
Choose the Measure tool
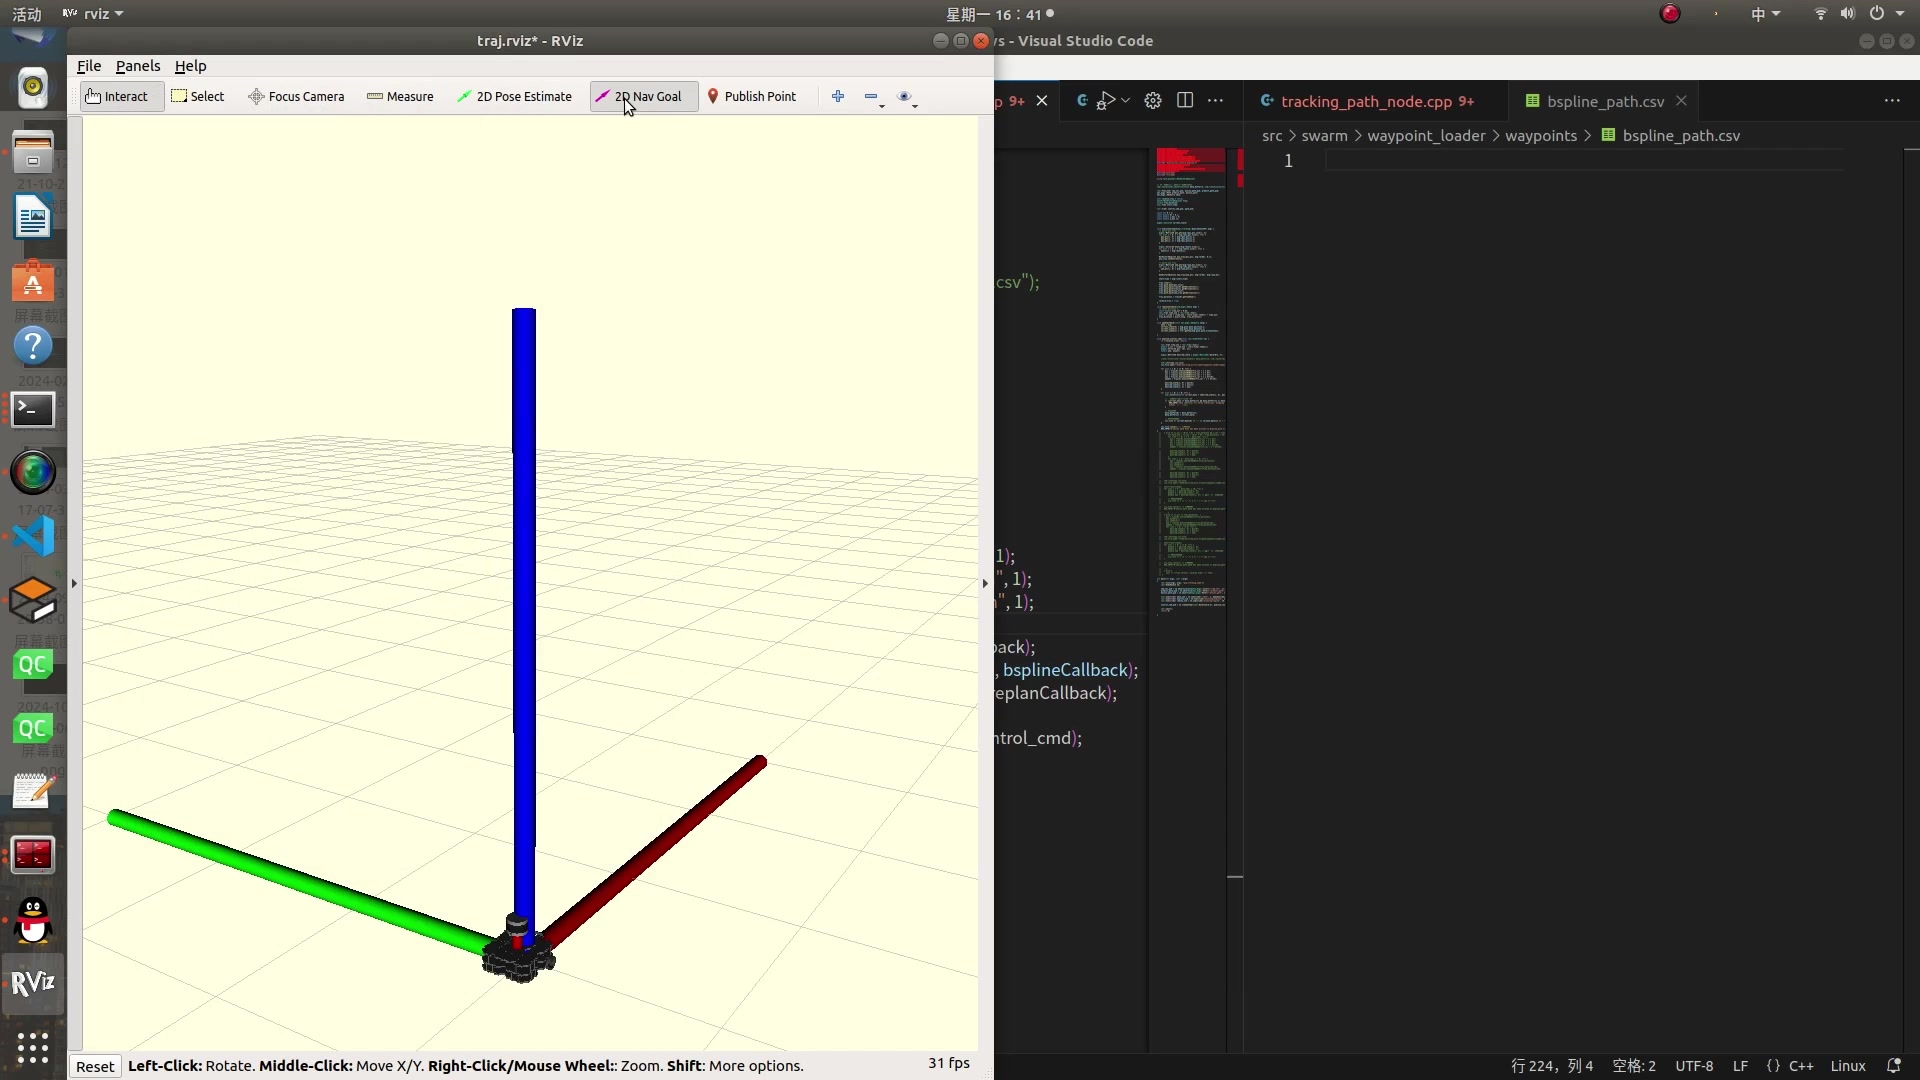coord(400,96)
